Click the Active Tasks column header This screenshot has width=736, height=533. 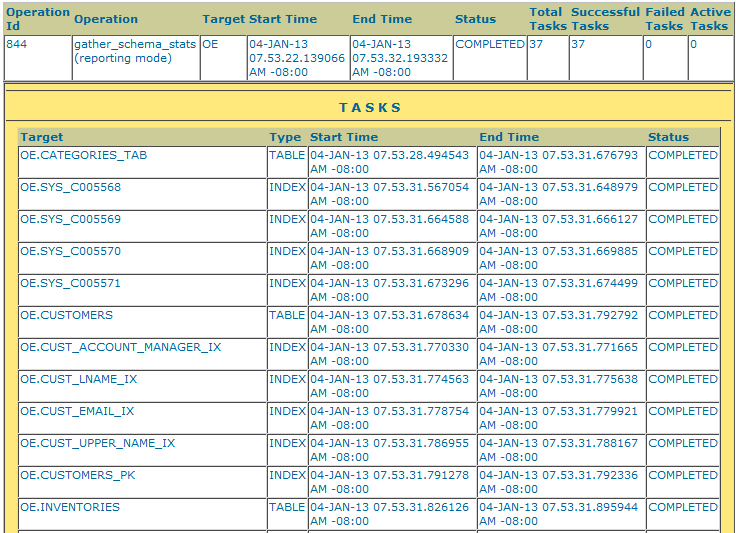click(x=710, y=19)
